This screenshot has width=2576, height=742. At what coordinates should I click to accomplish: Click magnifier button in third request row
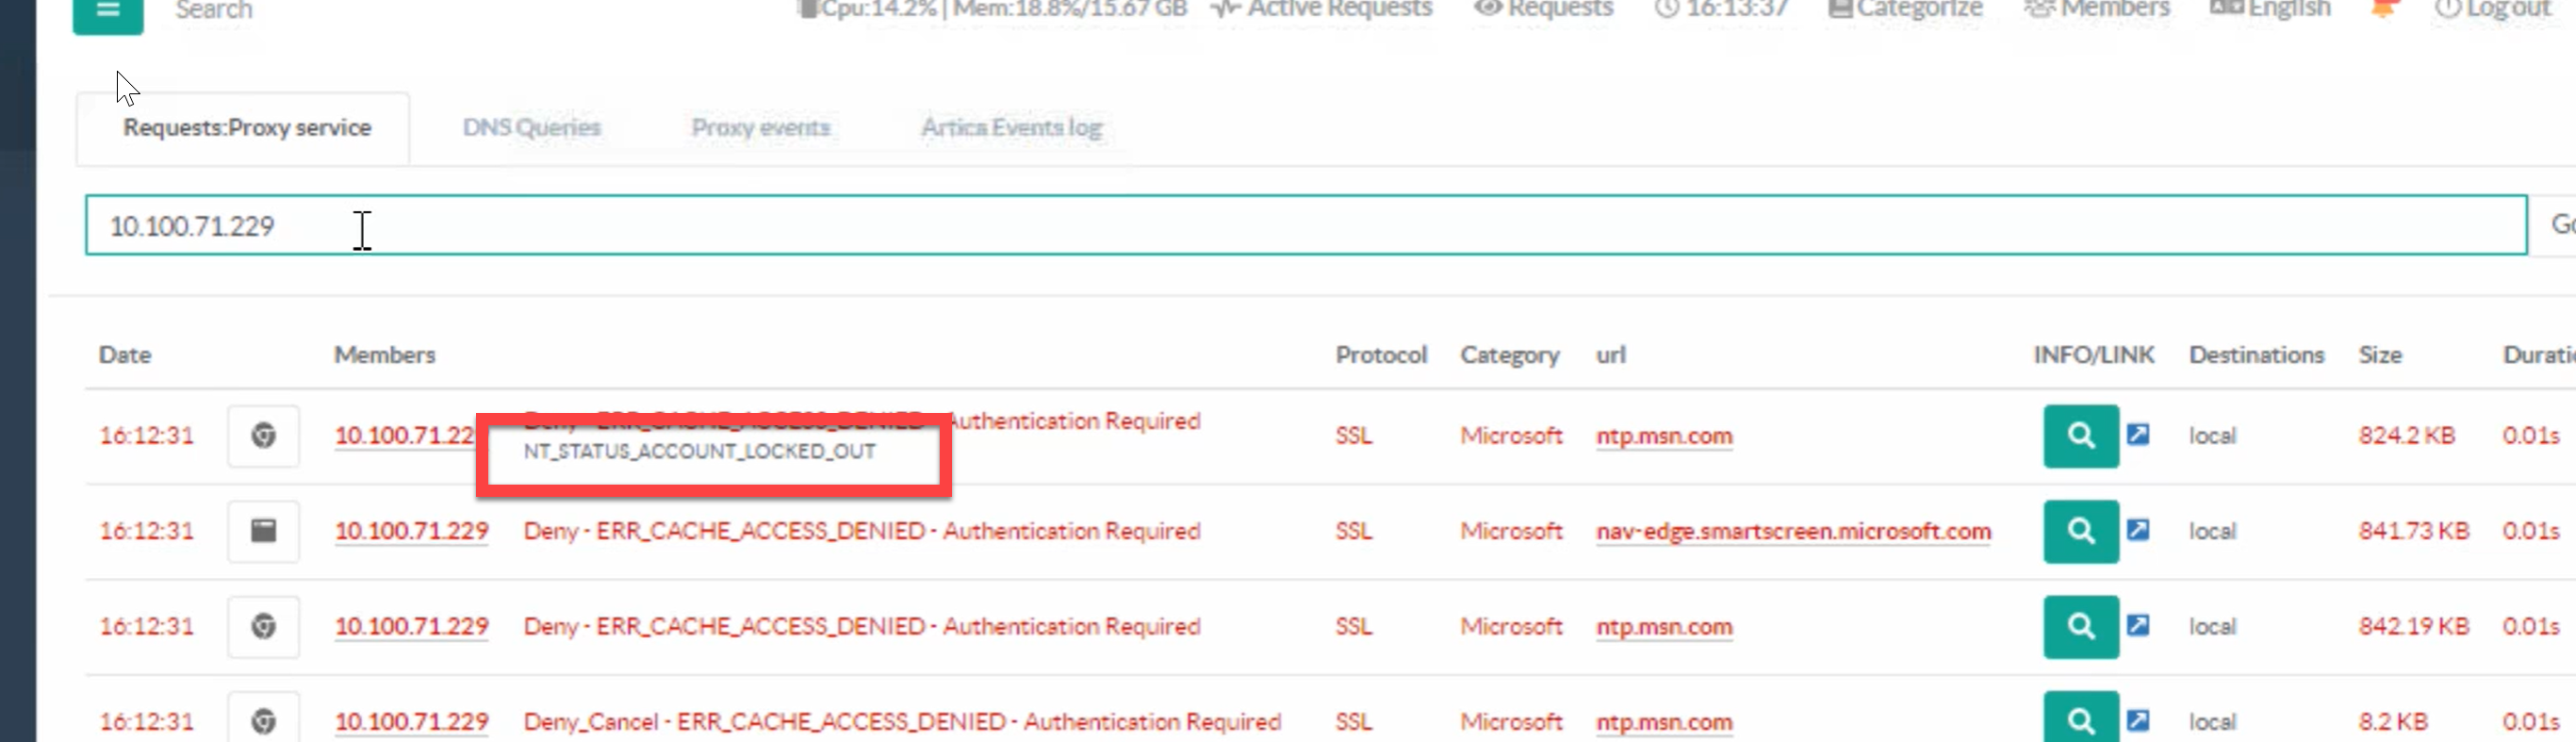click(x=2080, y=627)
